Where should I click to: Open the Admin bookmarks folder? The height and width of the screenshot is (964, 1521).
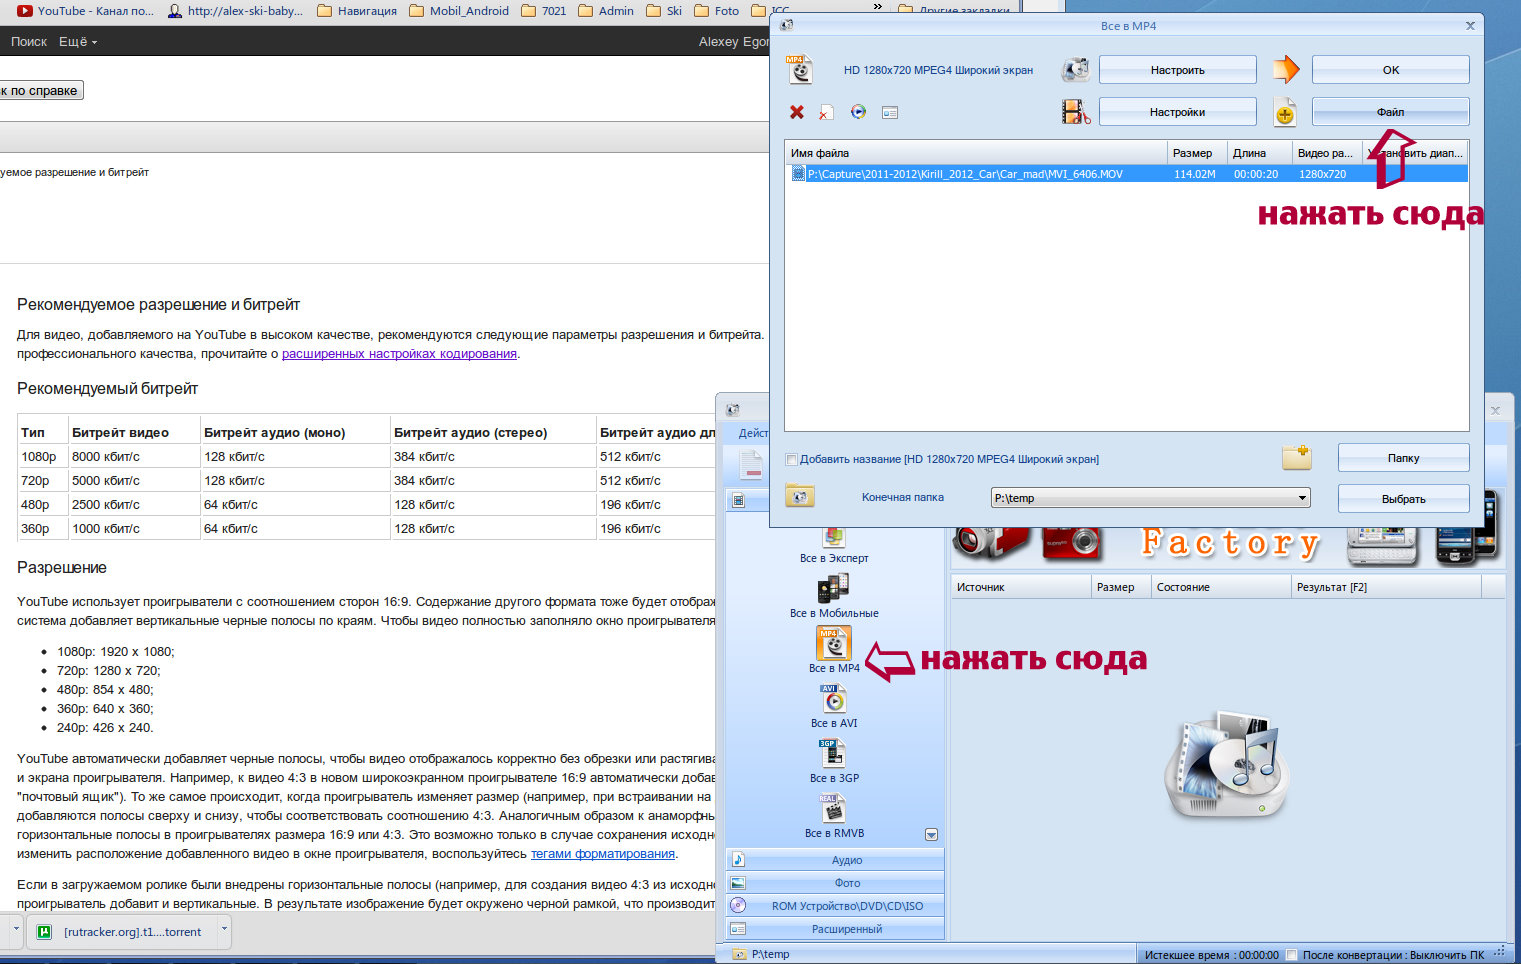[606, 11]
